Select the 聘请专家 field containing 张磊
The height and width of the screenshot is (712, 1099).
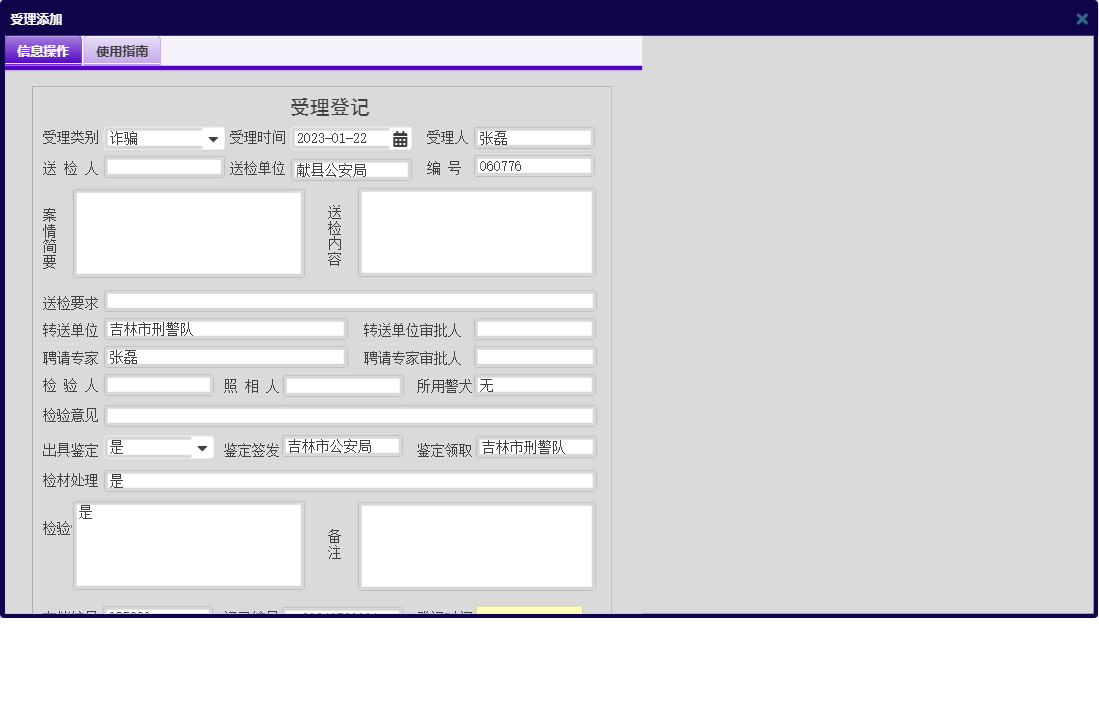225,356
